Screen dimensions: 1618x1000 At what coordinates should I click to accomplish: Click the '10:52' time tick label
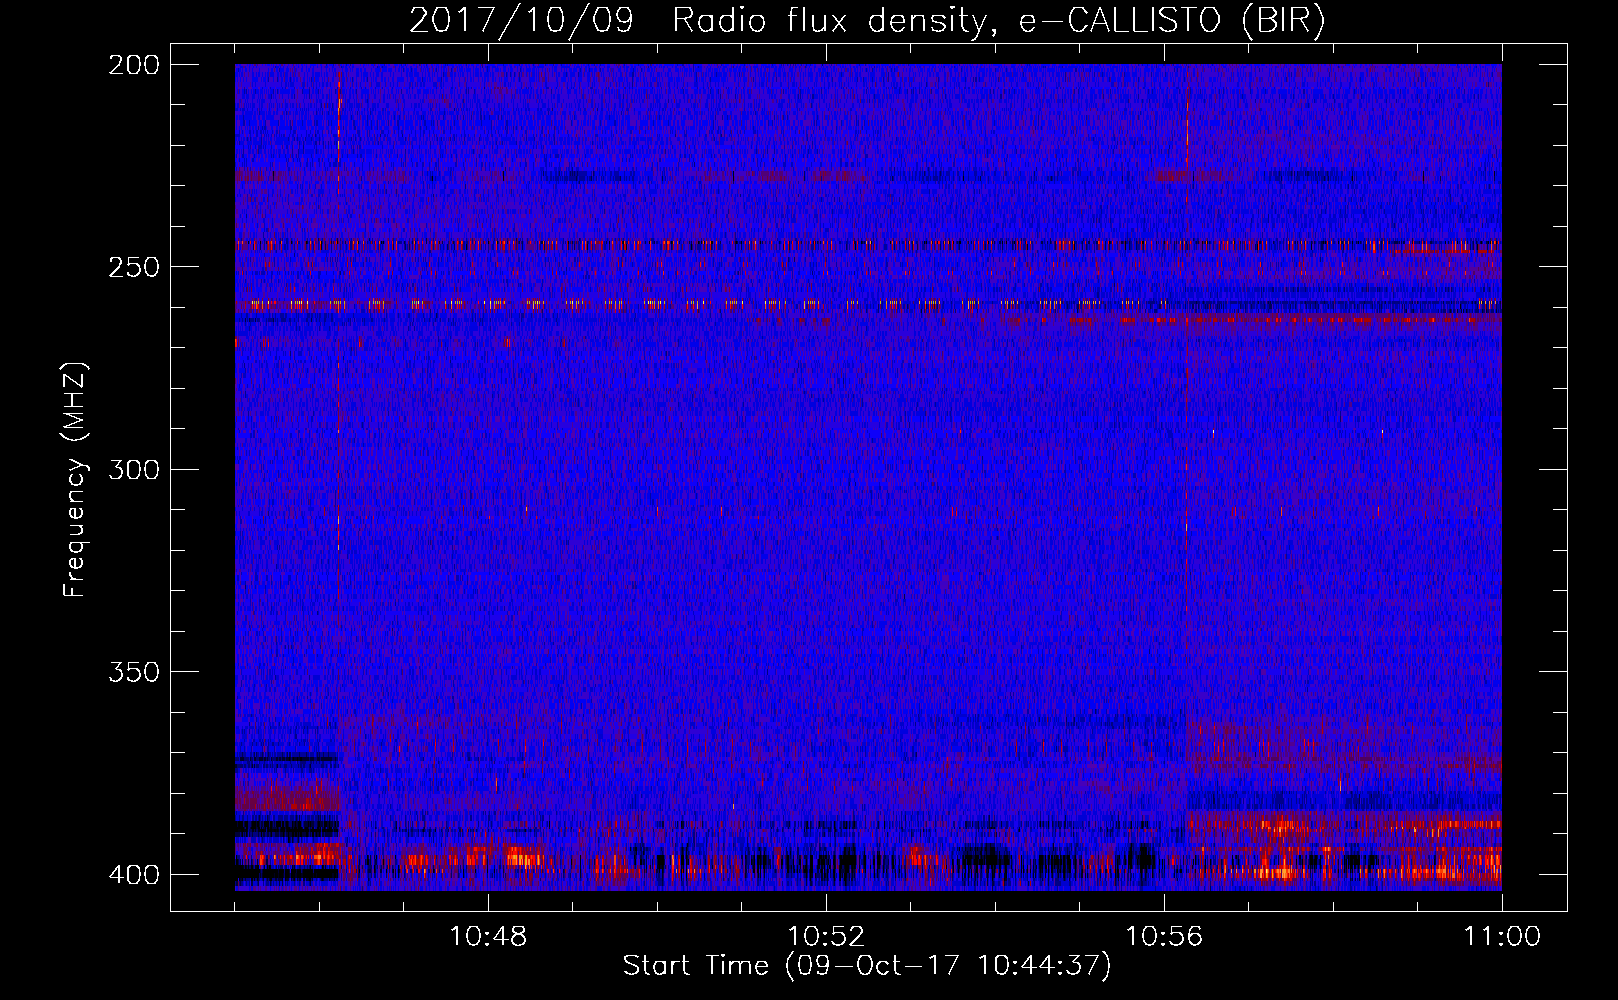[x=826, y=937]
